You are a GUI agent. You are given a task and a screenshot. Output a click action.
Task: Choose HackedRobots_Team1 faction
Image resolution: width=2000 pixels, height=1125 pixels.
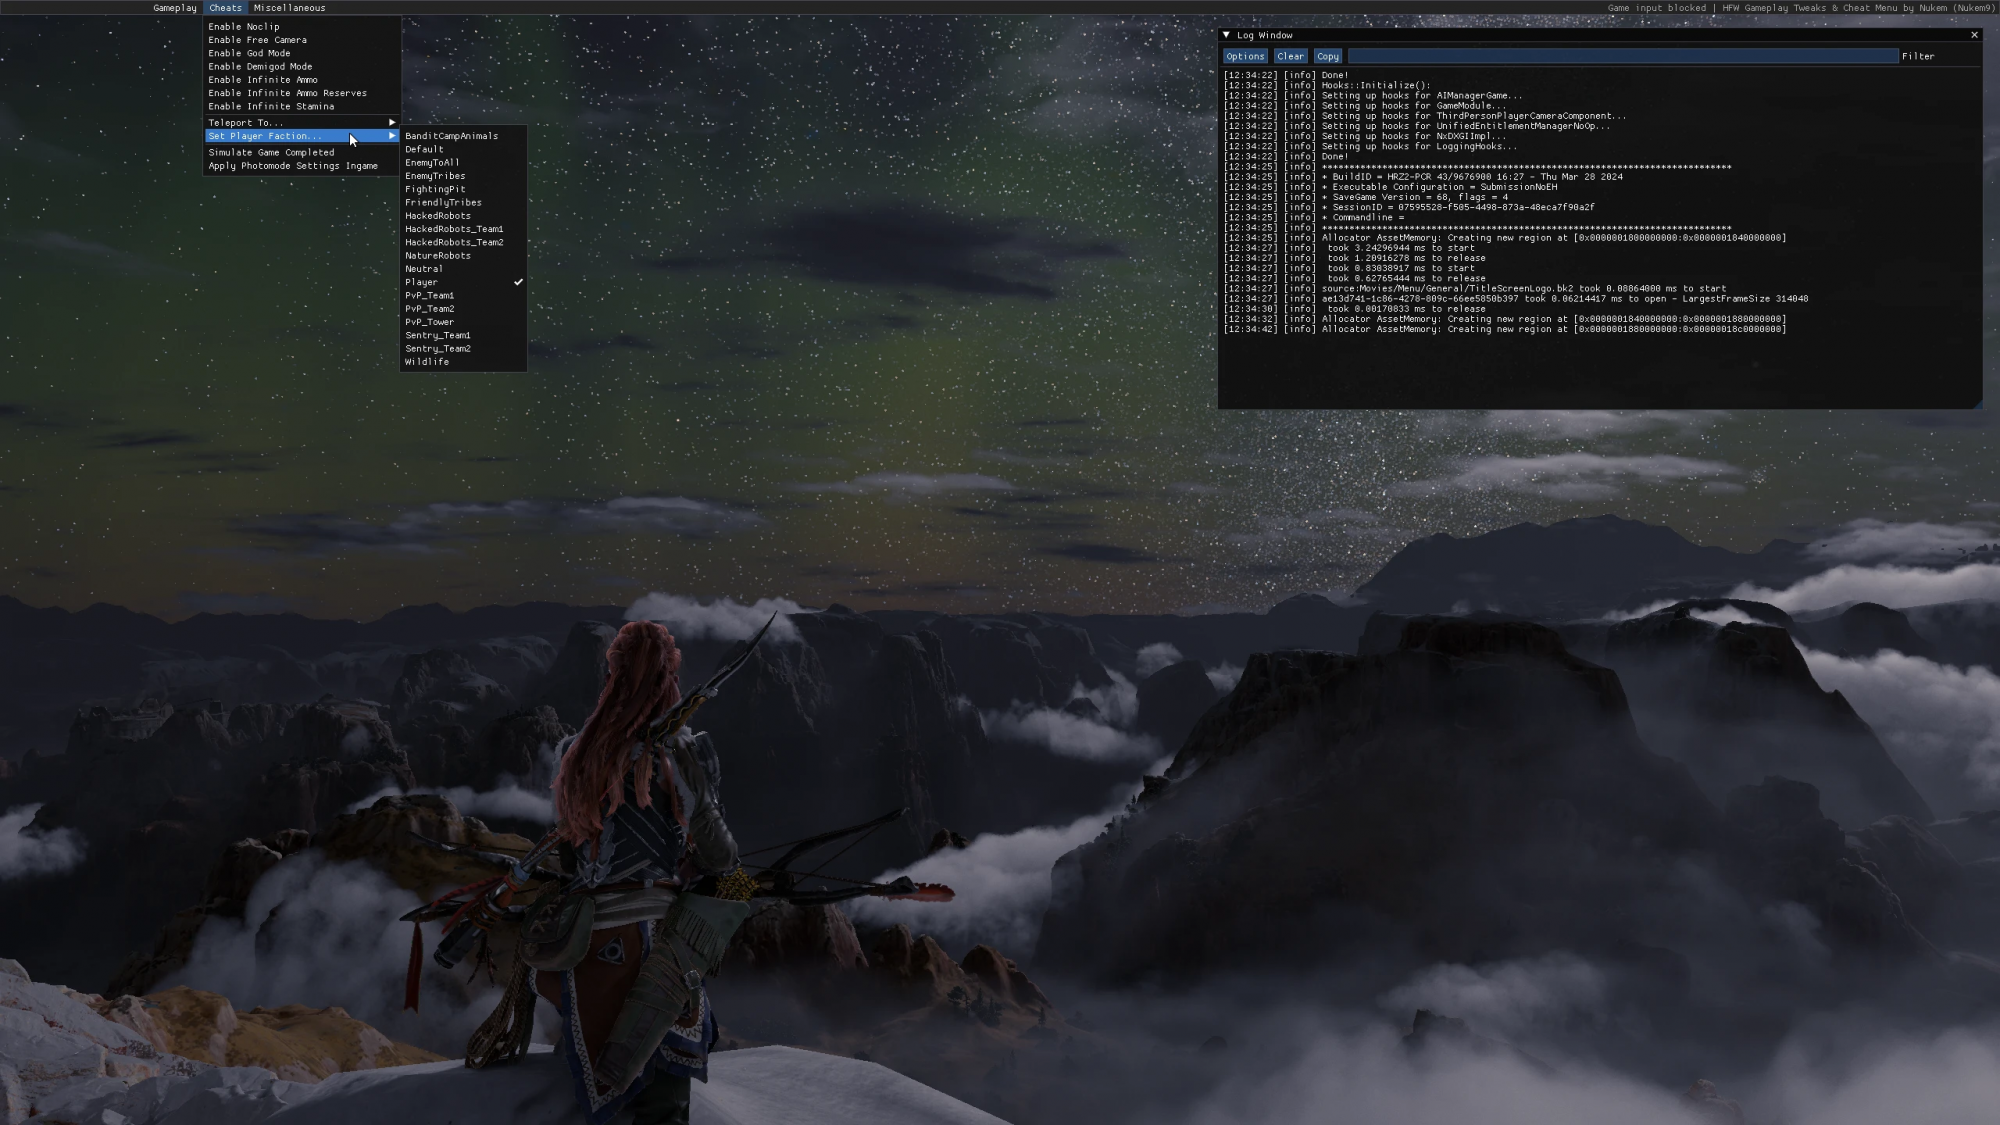463,229
